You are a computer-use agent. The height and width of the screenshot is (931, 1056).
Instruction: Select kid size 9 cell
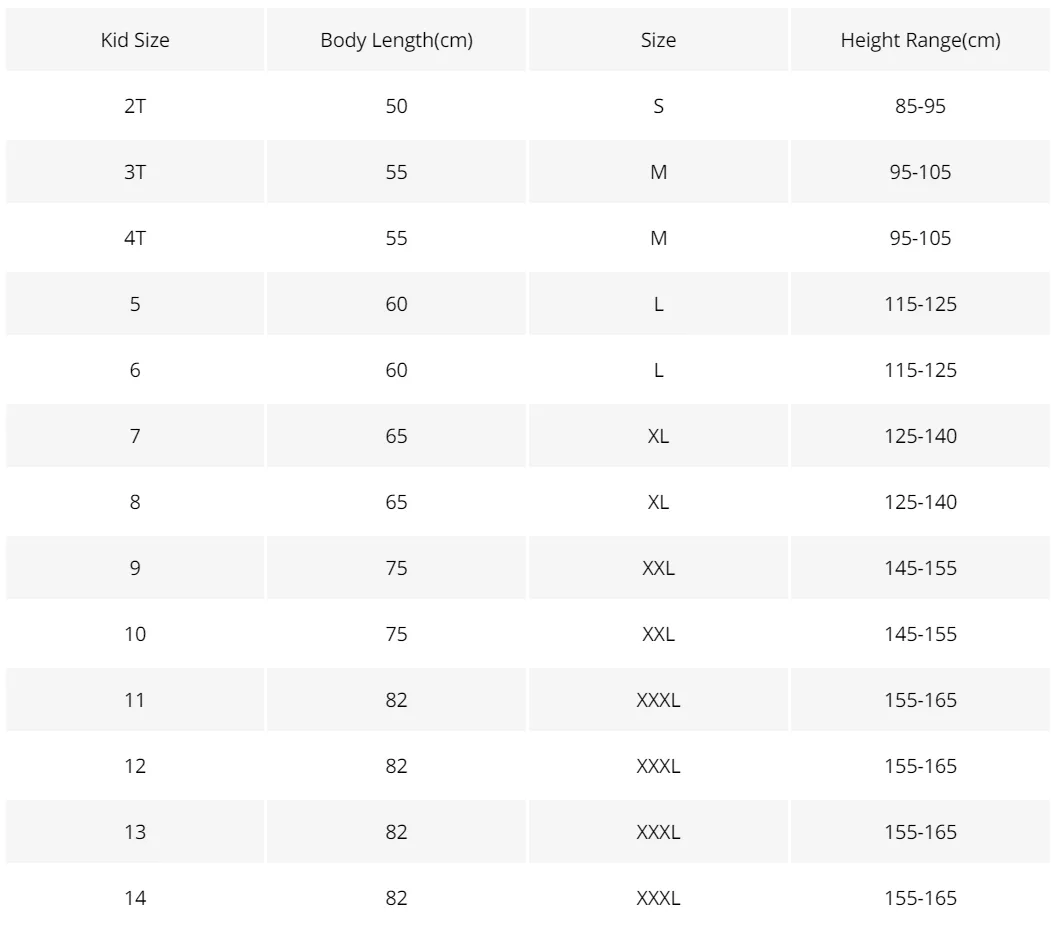click(x=135, y=568)
